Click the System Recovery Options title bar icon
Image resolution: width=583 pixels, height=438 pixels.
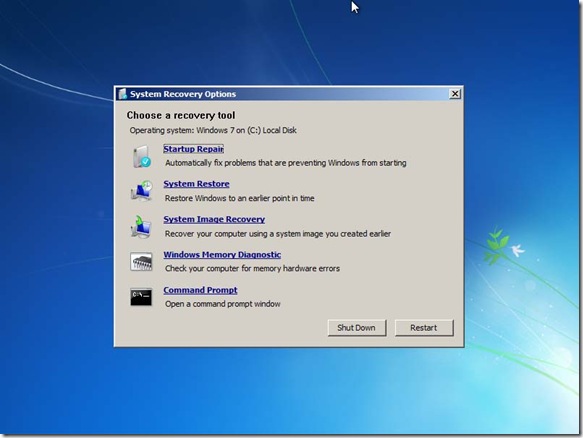[x=122, y=94]
